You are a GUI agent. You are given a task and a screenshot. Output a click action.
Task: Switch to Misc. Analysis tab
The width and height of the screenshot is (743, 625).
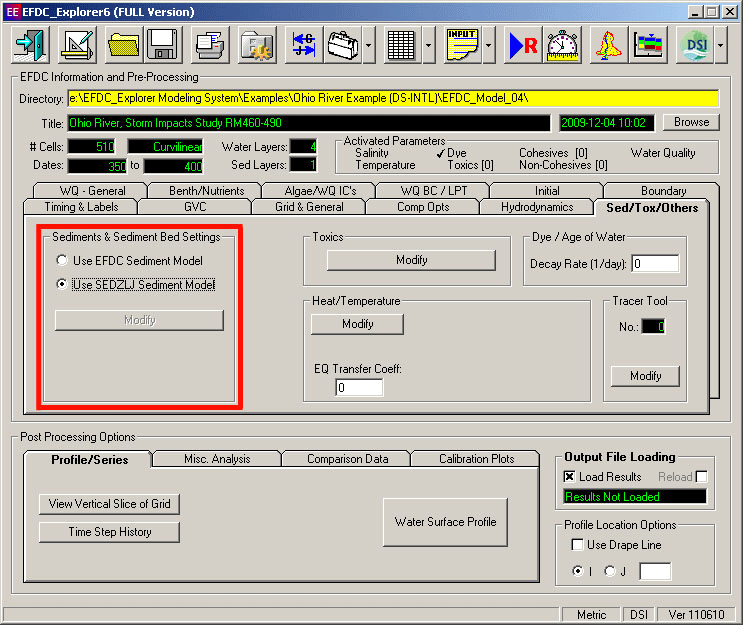[217, 459]
